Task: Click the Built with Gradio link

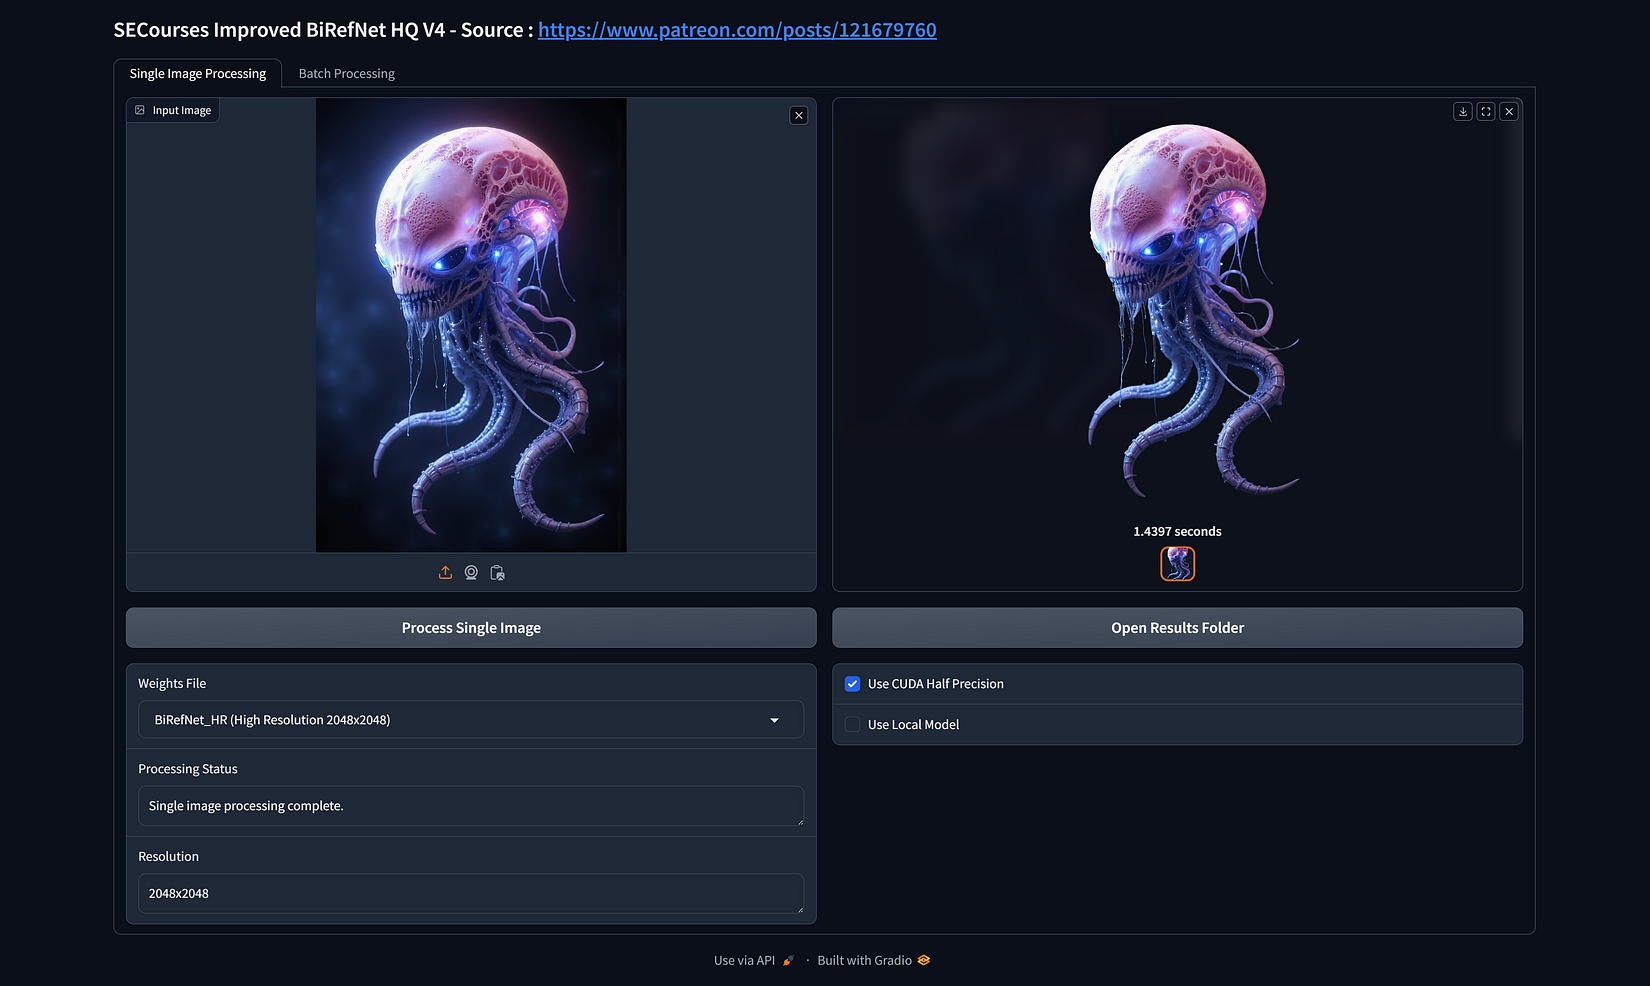Action: pos(874,960)
